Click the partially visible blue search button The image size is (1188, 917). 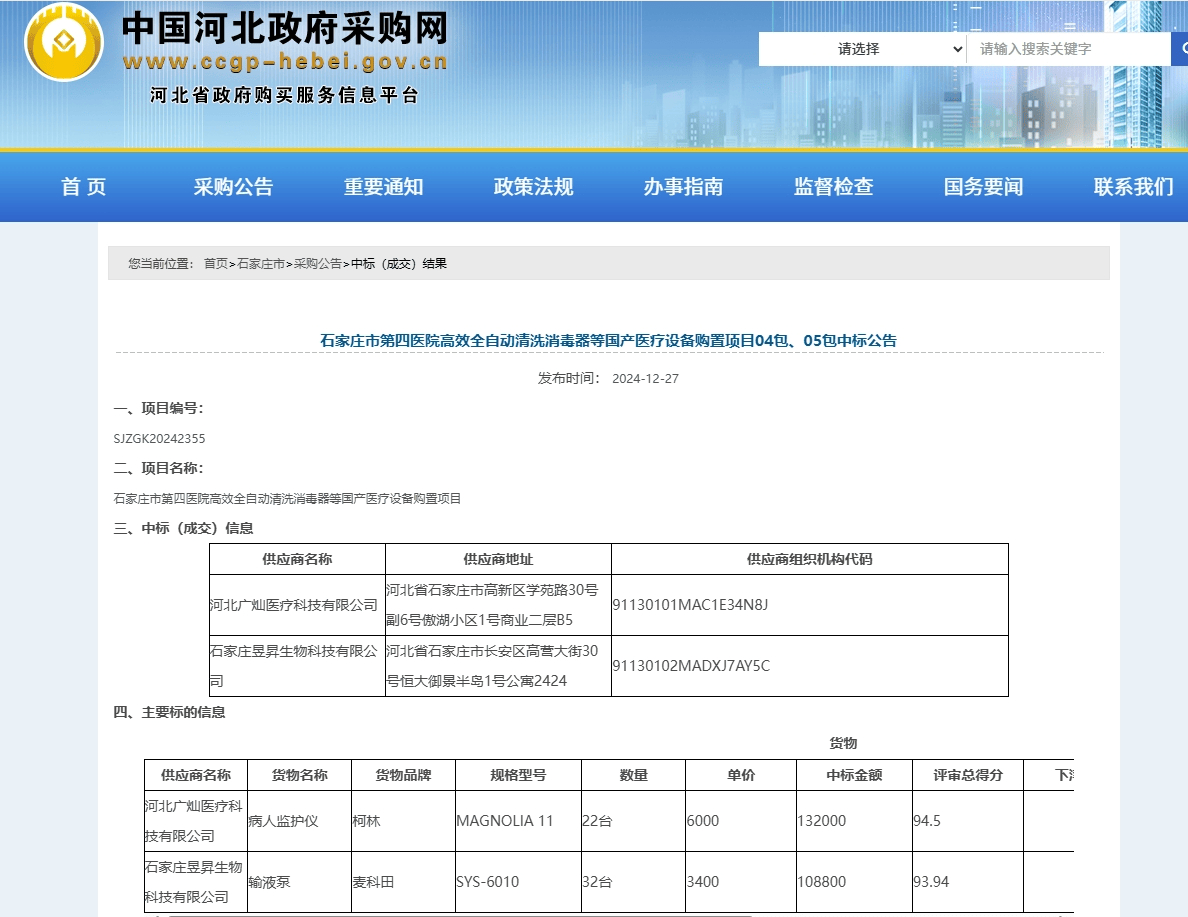(1180, 49)
